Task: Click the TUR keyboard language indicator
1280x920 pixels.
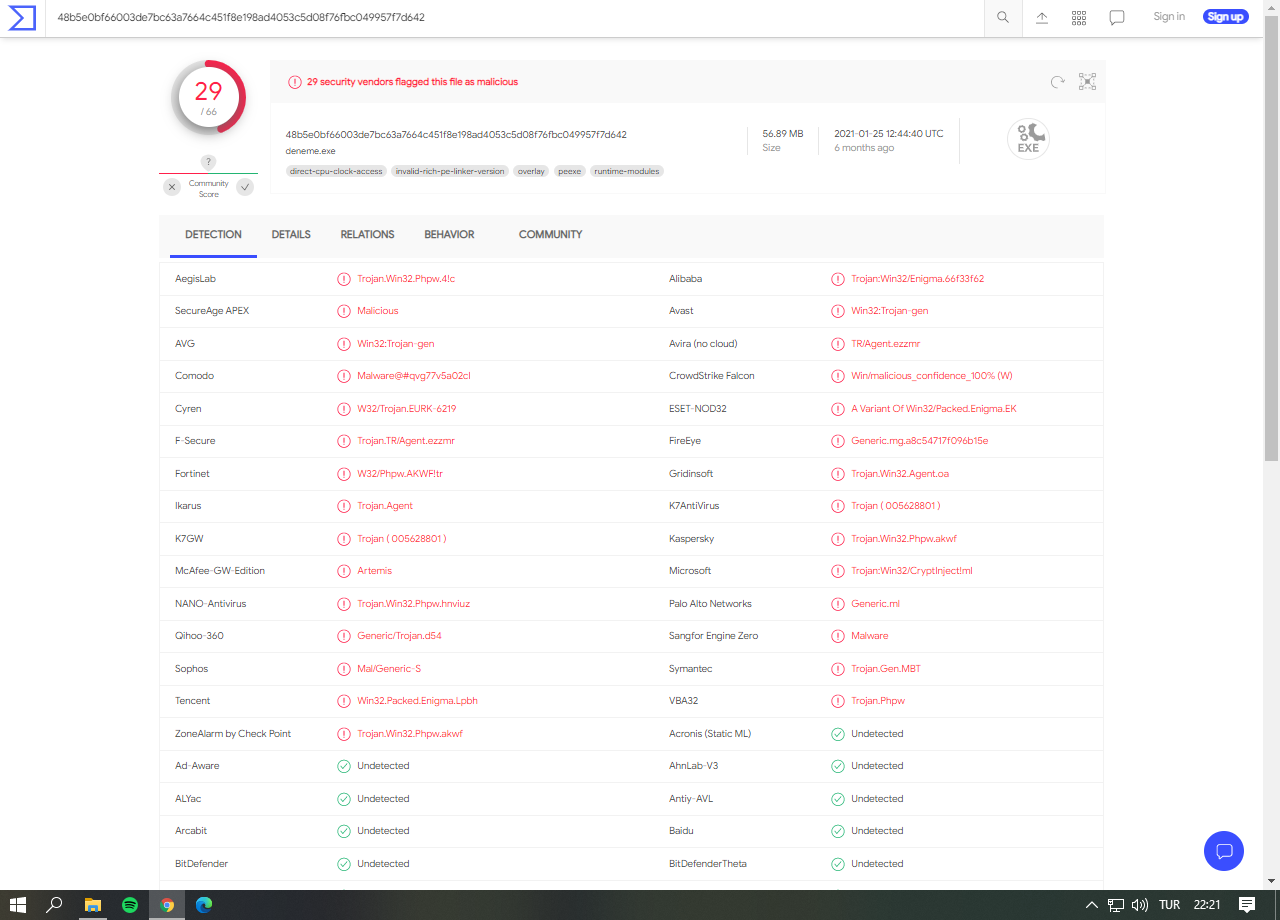Action: (1169, 905)
